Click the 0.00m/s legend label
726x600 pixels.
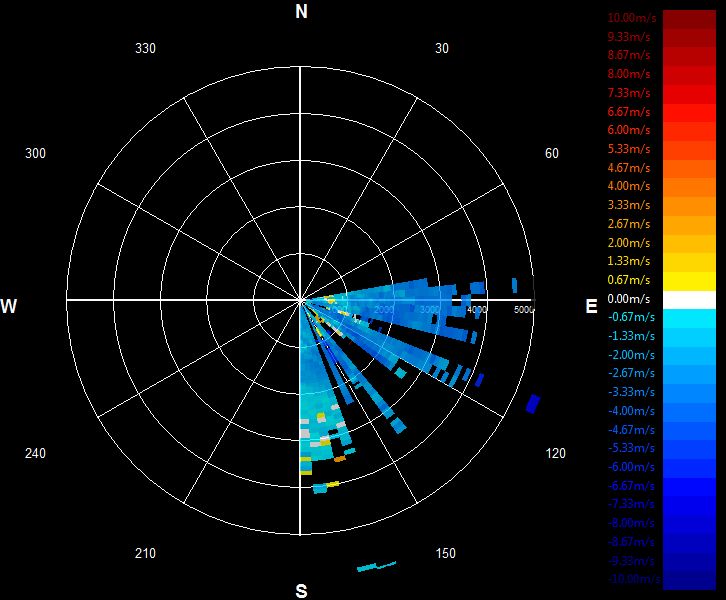coord(629,299)
